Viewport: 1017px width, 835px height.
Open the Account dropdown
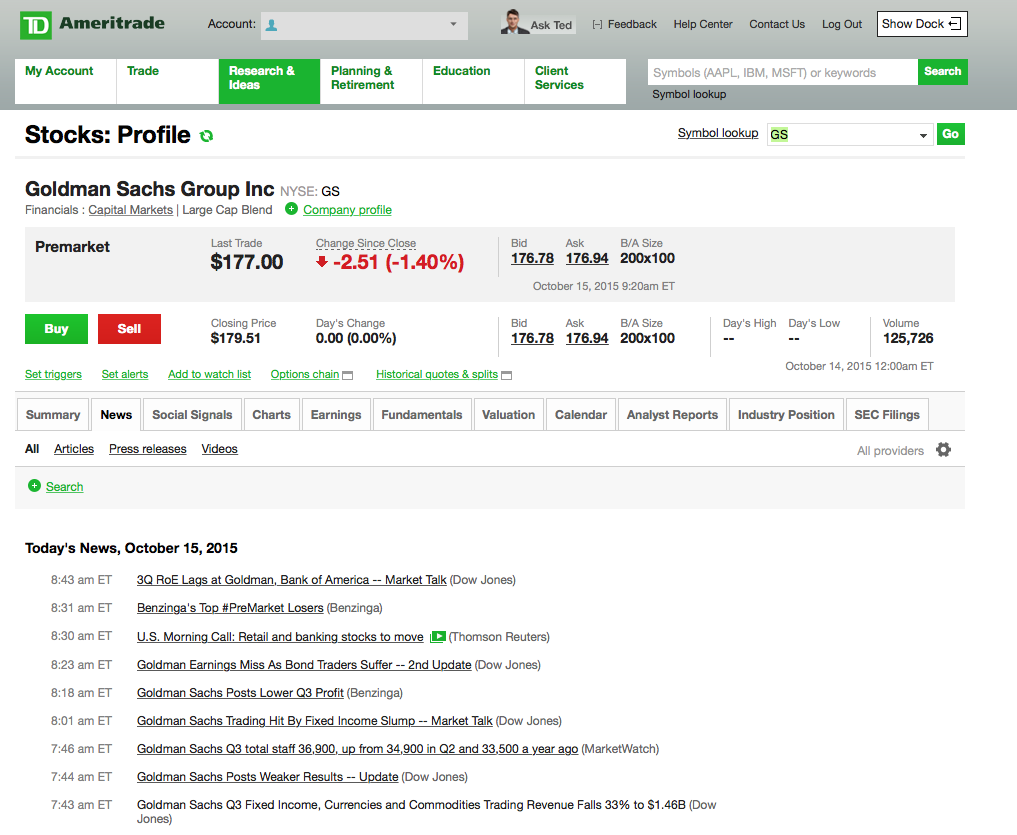coord(364,25)
